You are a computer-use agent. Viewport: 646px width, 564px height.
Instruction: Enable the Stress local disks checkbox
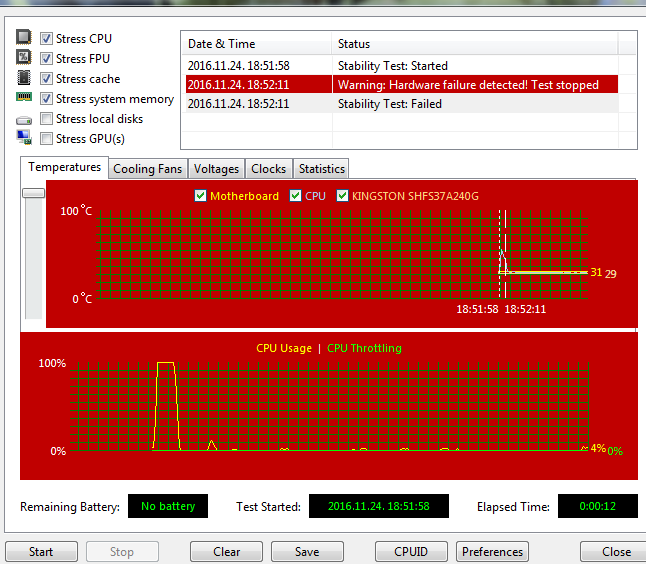[x=46, y=119]
